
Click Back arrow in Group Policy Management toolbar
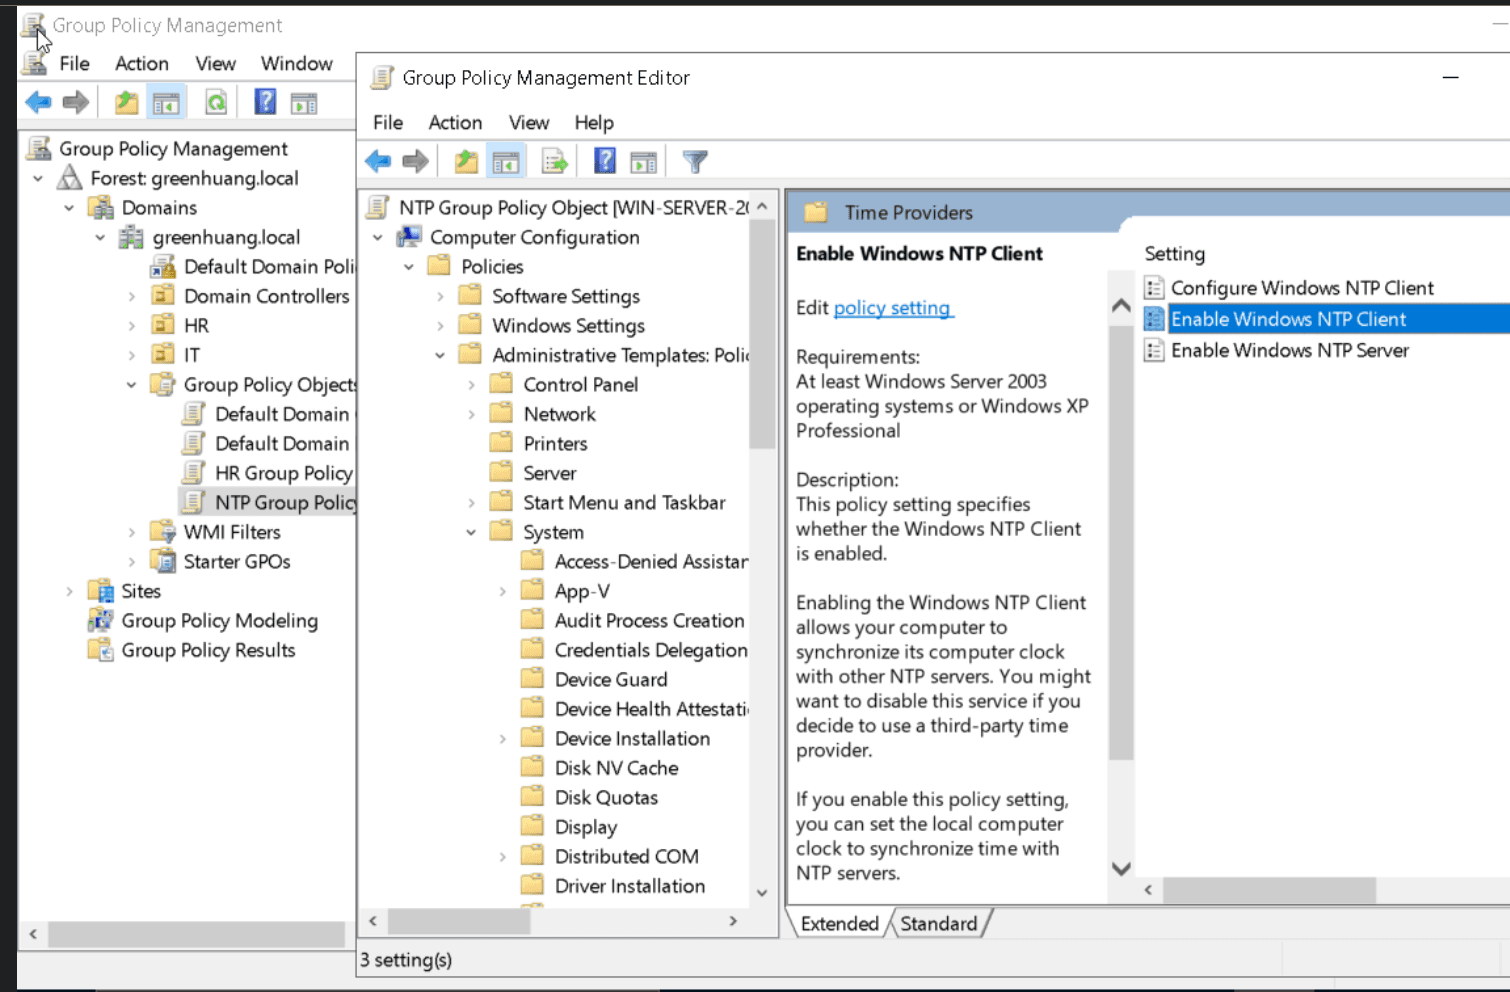[38, 101]
